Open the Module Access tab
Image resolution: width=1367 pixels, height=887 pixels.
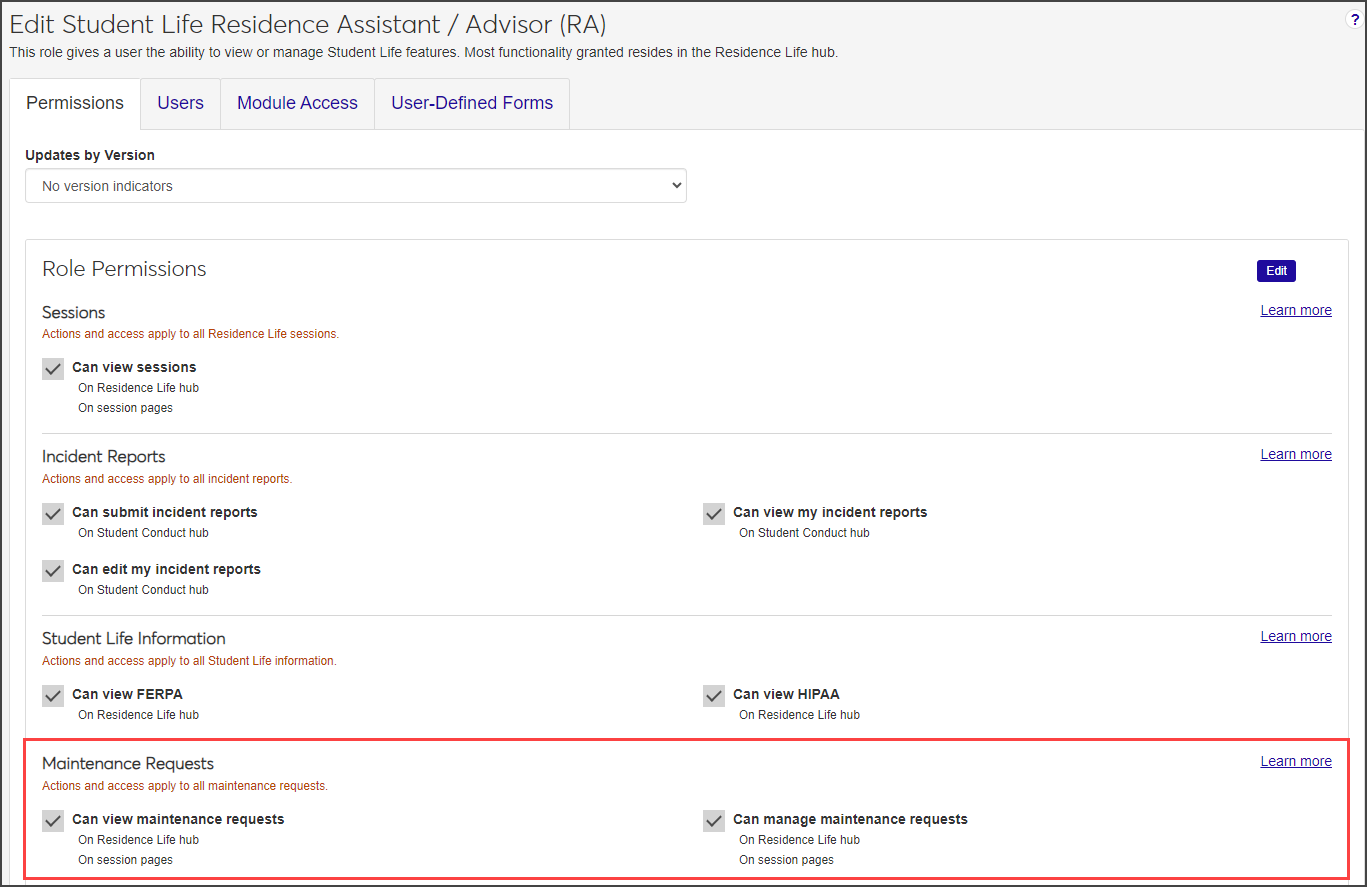coord(297,103)
